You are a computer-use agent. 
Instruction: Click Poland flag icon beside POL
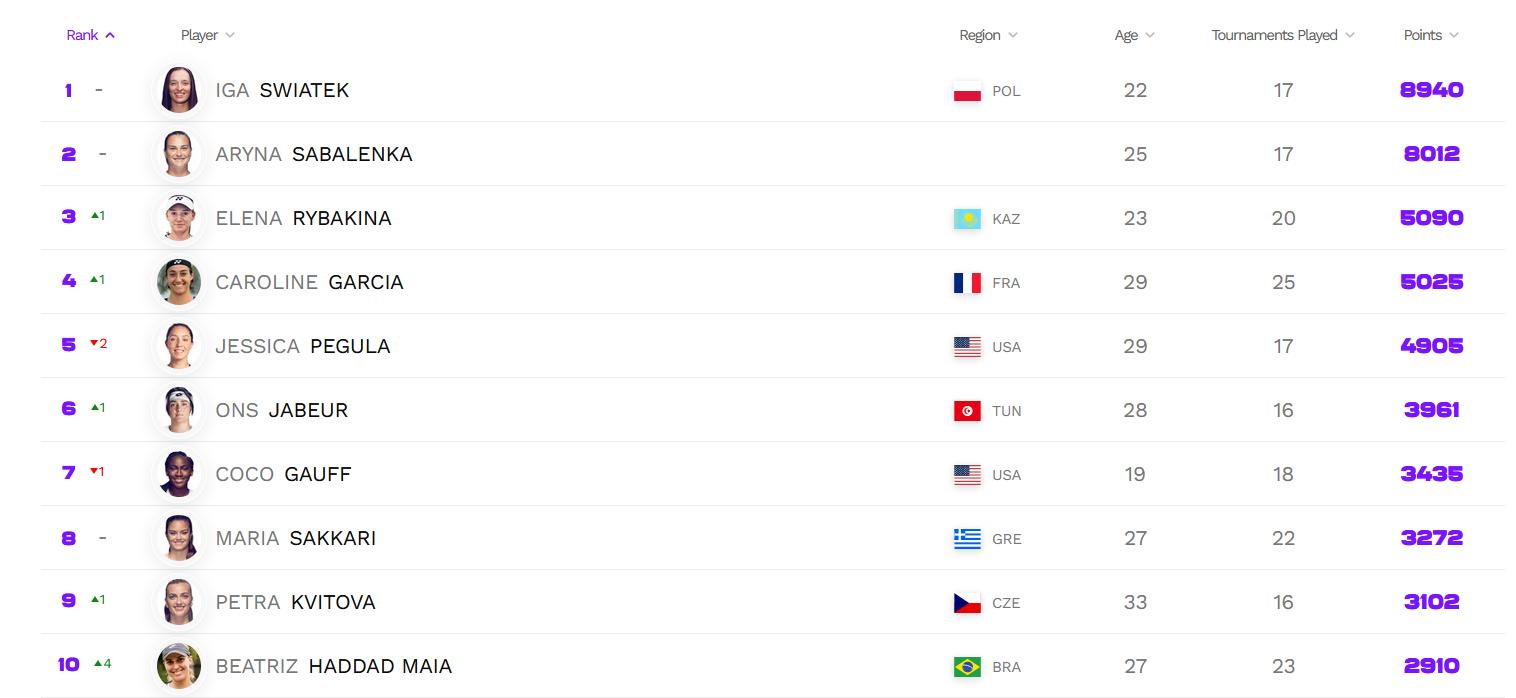(967, 91)
